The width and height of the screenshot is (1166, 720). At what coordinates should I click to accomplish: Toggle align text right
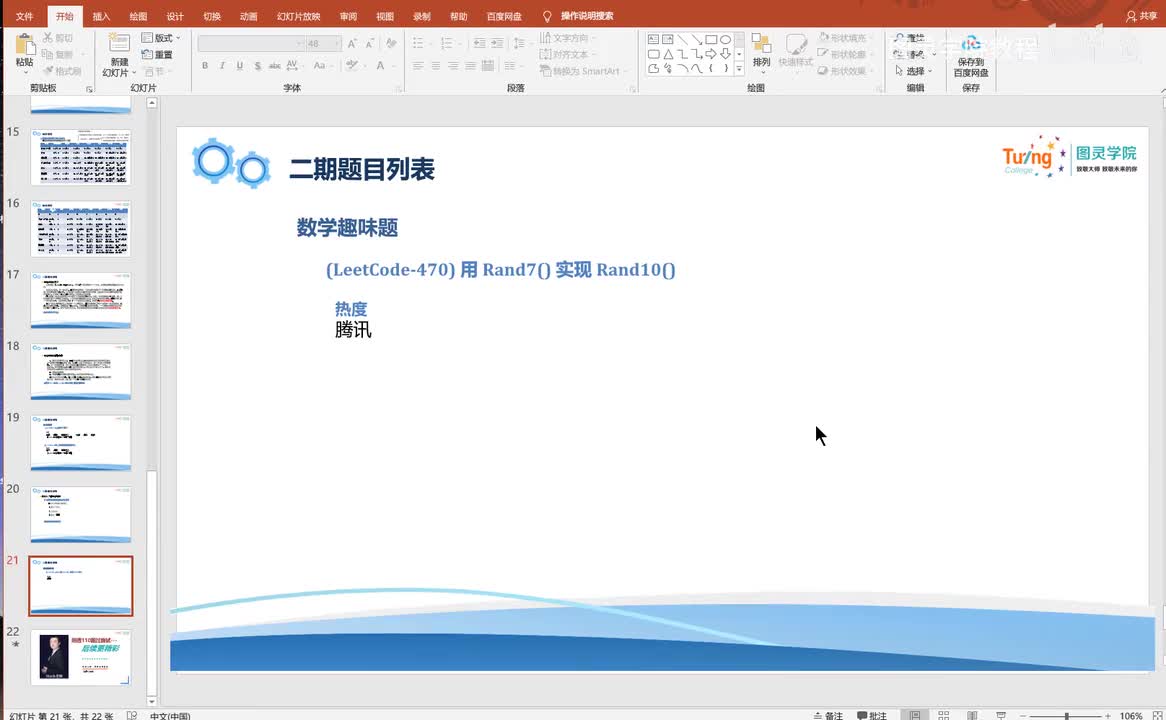click(453, 66)
